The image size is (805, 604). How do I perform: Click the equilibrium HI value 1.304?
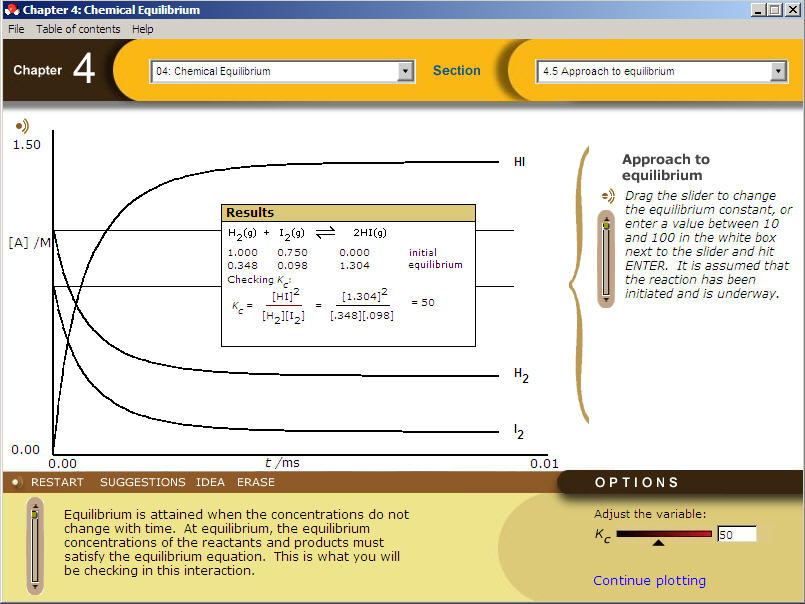(x=354, y=266)
